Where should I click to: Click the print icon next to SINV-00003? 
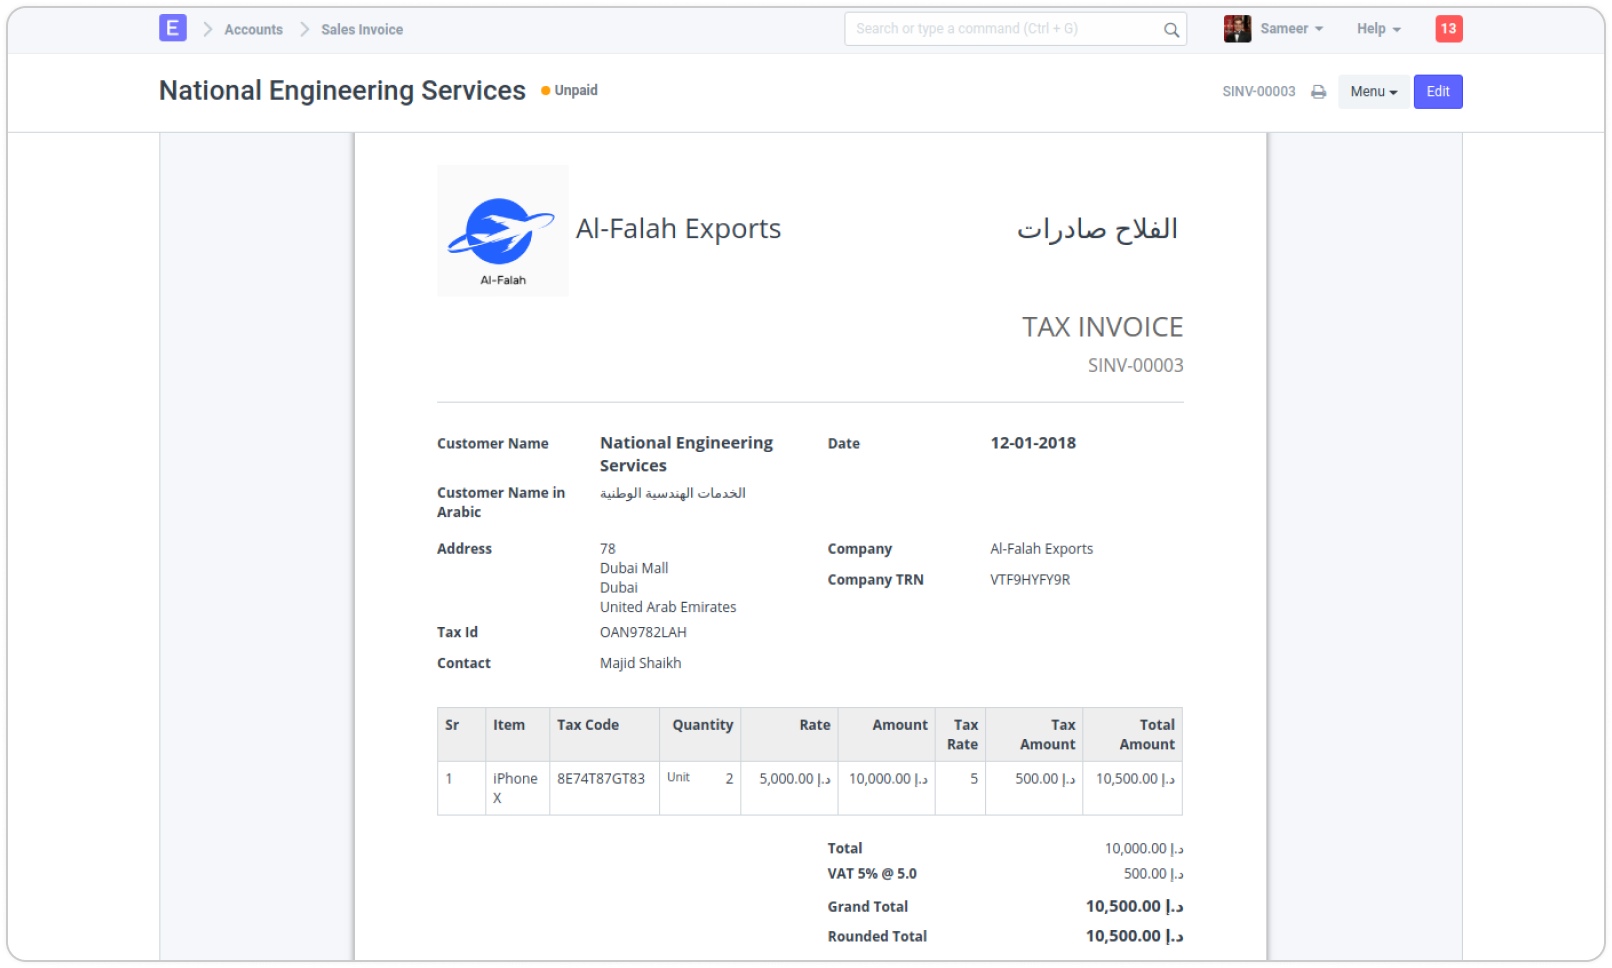tap(1319, 92)
